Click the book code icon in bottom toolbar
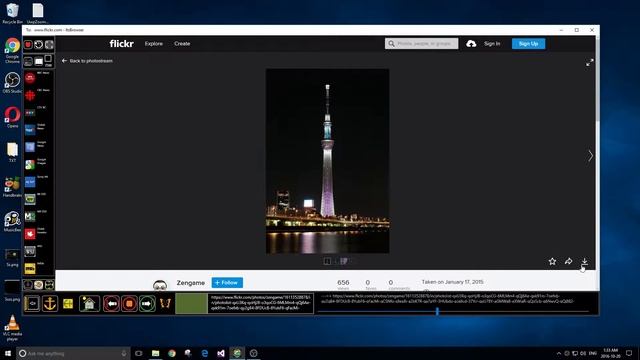The width and height of the screenshot is (640, 360). tap(32, 304)
